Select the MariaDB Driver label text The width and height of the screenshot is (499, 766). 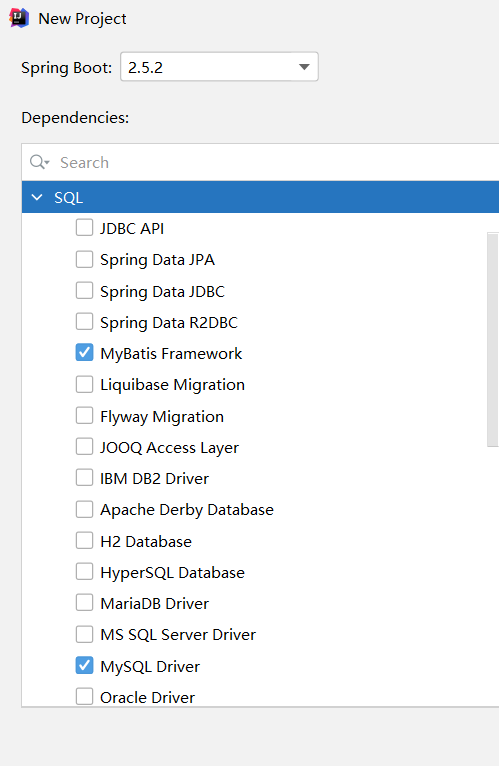[154, 604]
